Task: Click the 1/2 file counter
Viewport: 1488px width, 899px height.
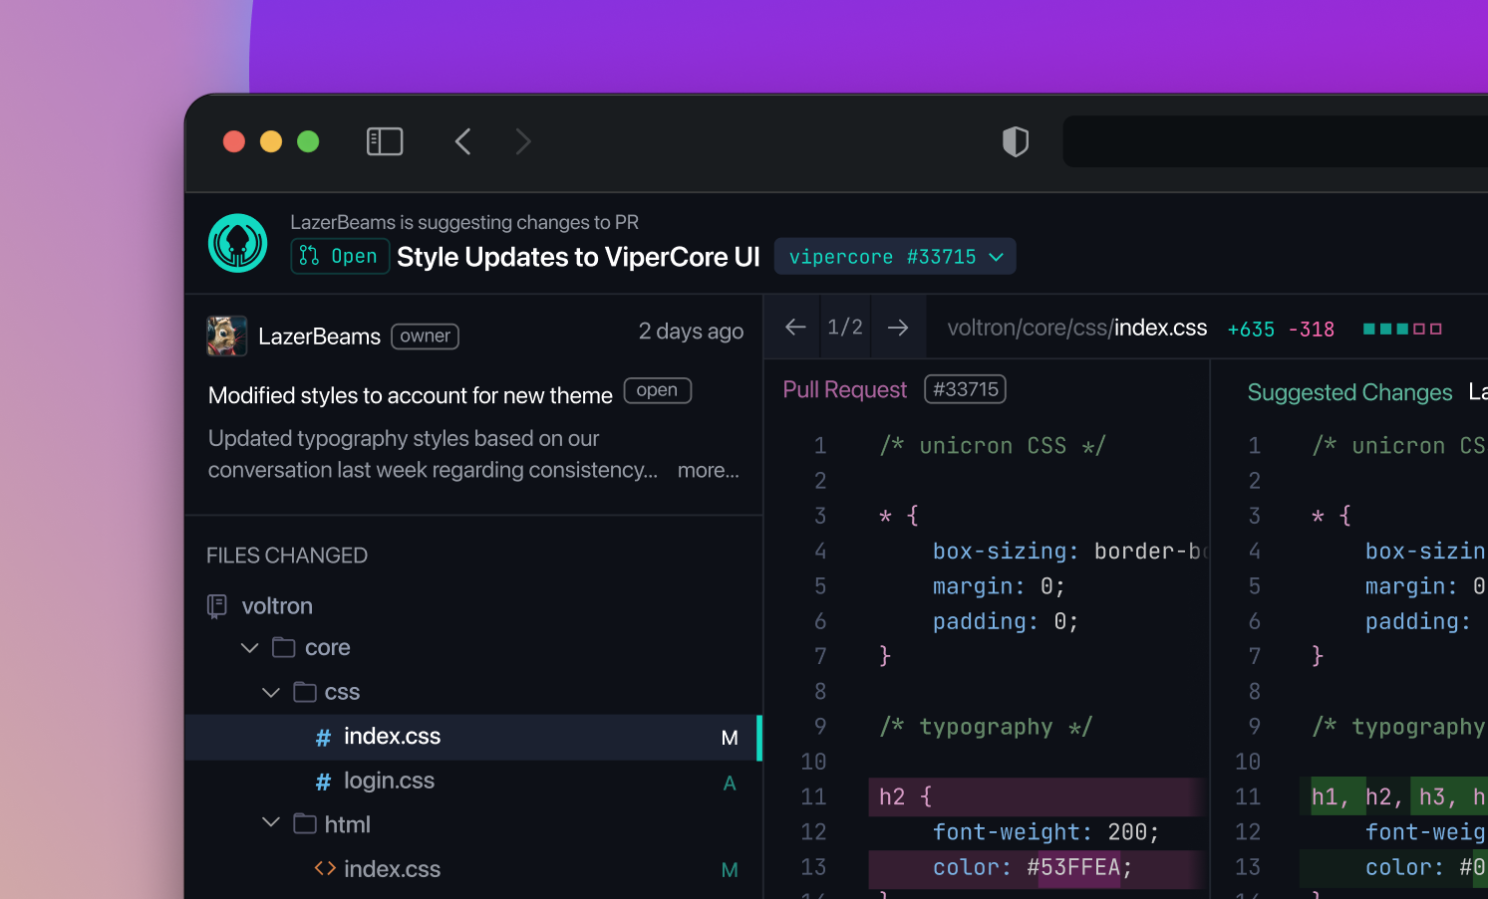Action: 845,327
